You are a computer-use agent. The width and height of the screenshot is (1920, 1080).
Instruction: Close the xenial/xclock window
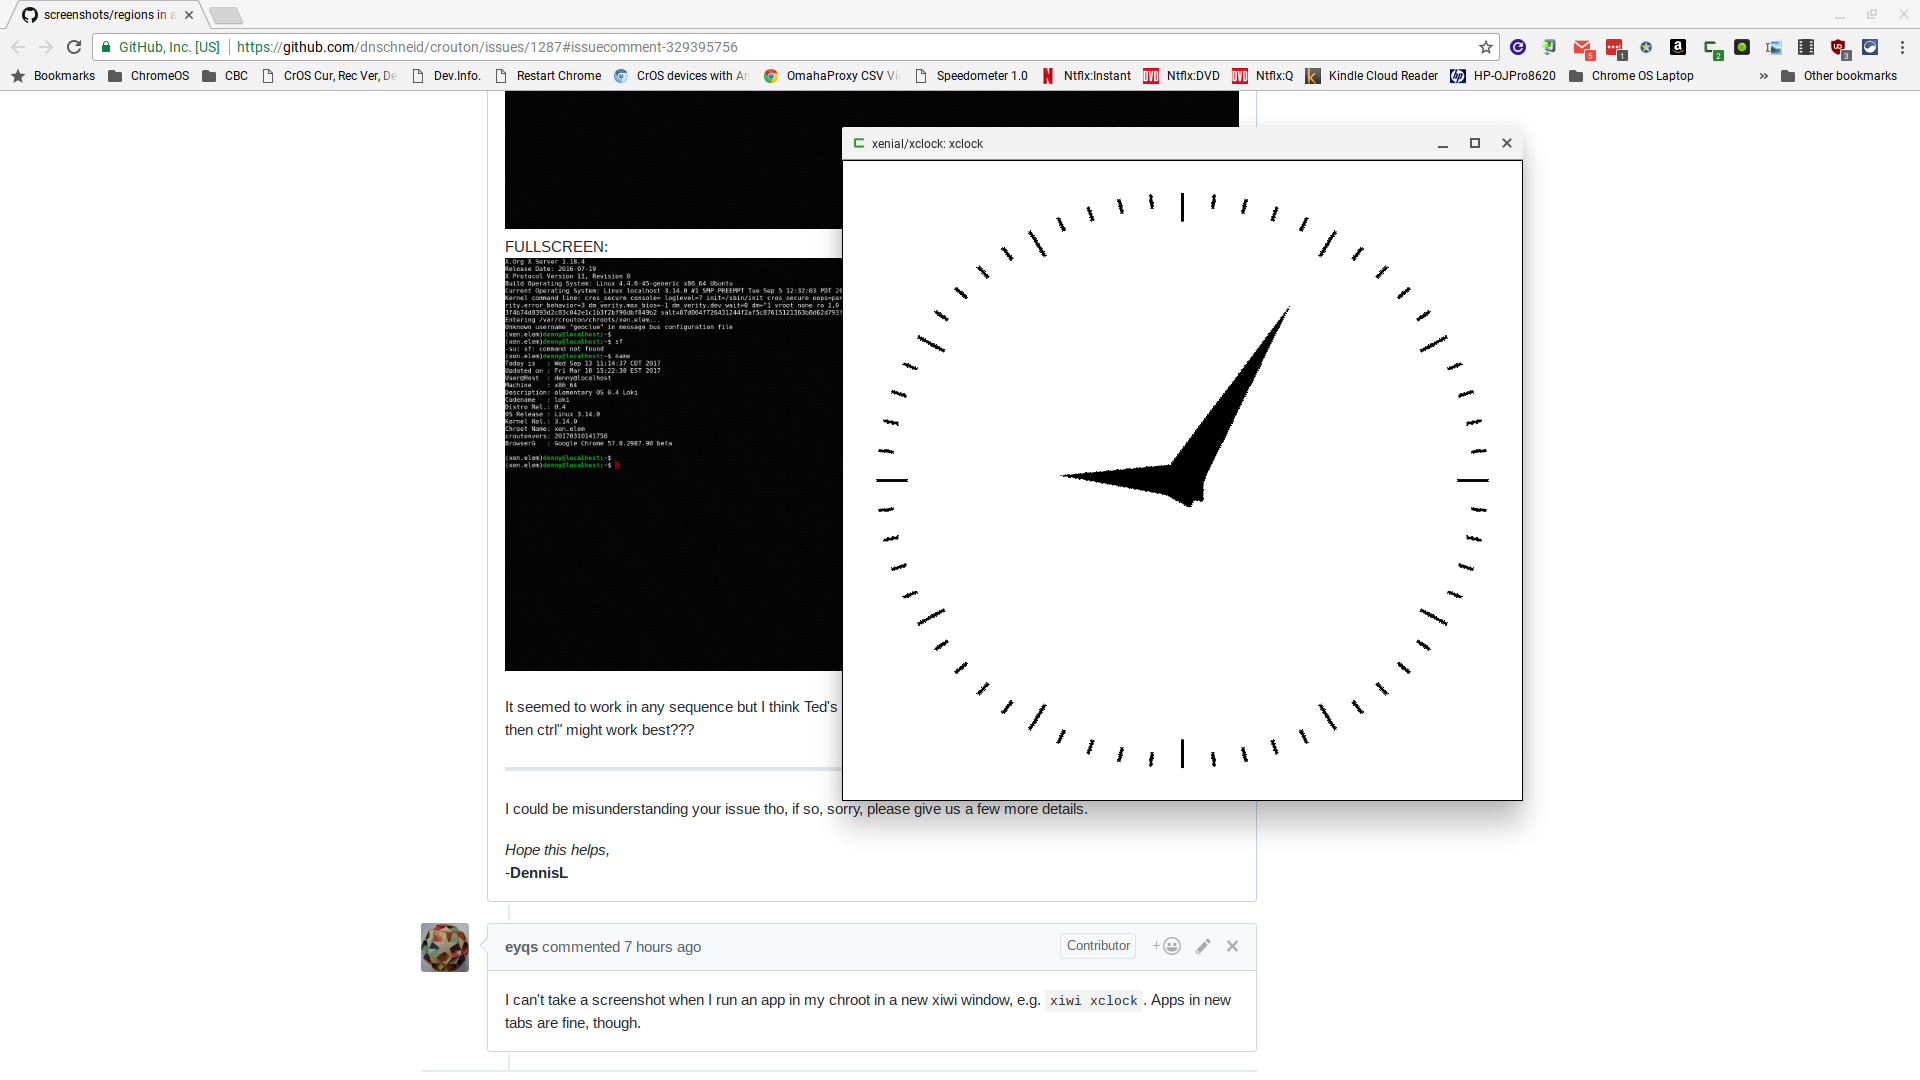coord(1507,144)
